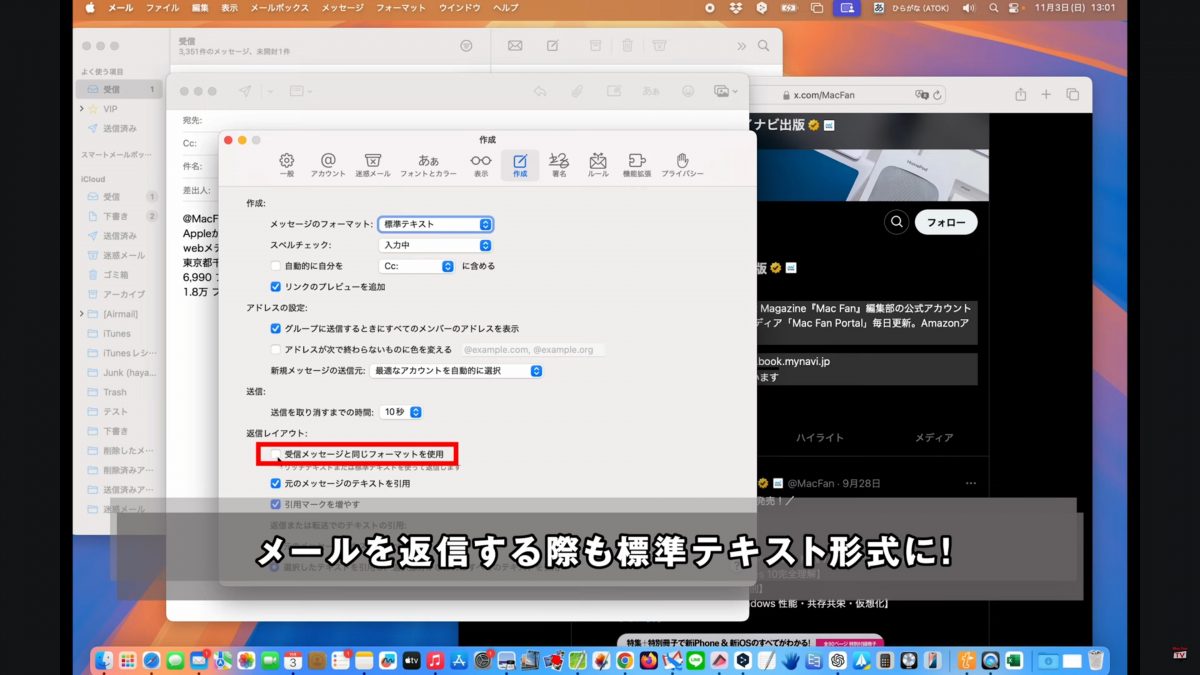
Task: Open the ファイル menu in menu bar
Action: [x=163, y=8]
